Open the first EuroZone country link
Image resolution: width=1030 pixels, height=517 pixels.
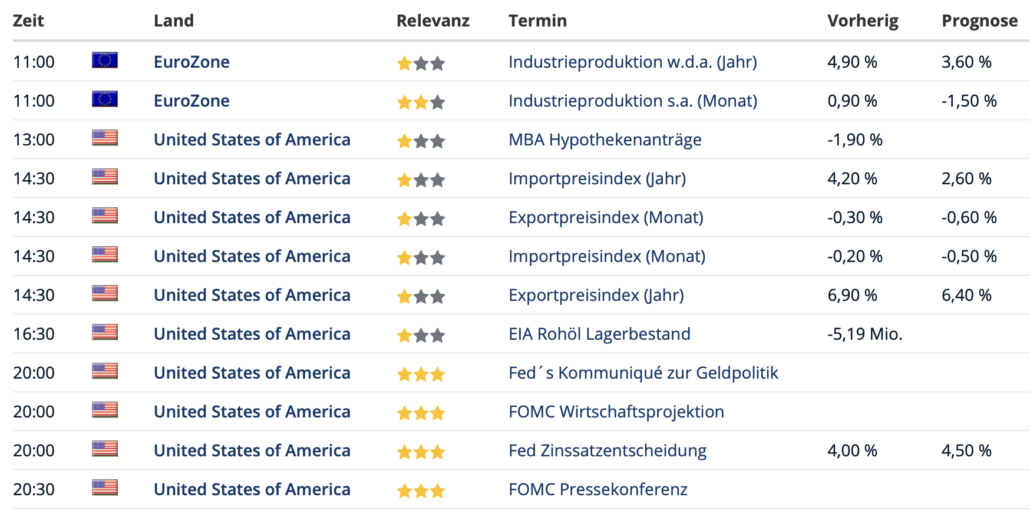click(x=192, y=62)
